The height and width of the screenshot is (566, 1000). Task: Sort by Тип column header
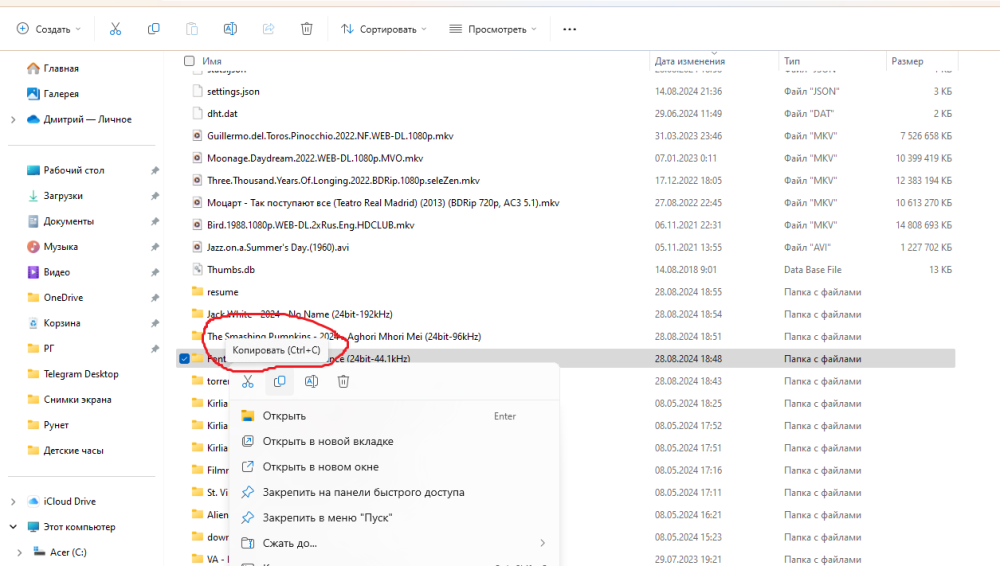(791, 61)
